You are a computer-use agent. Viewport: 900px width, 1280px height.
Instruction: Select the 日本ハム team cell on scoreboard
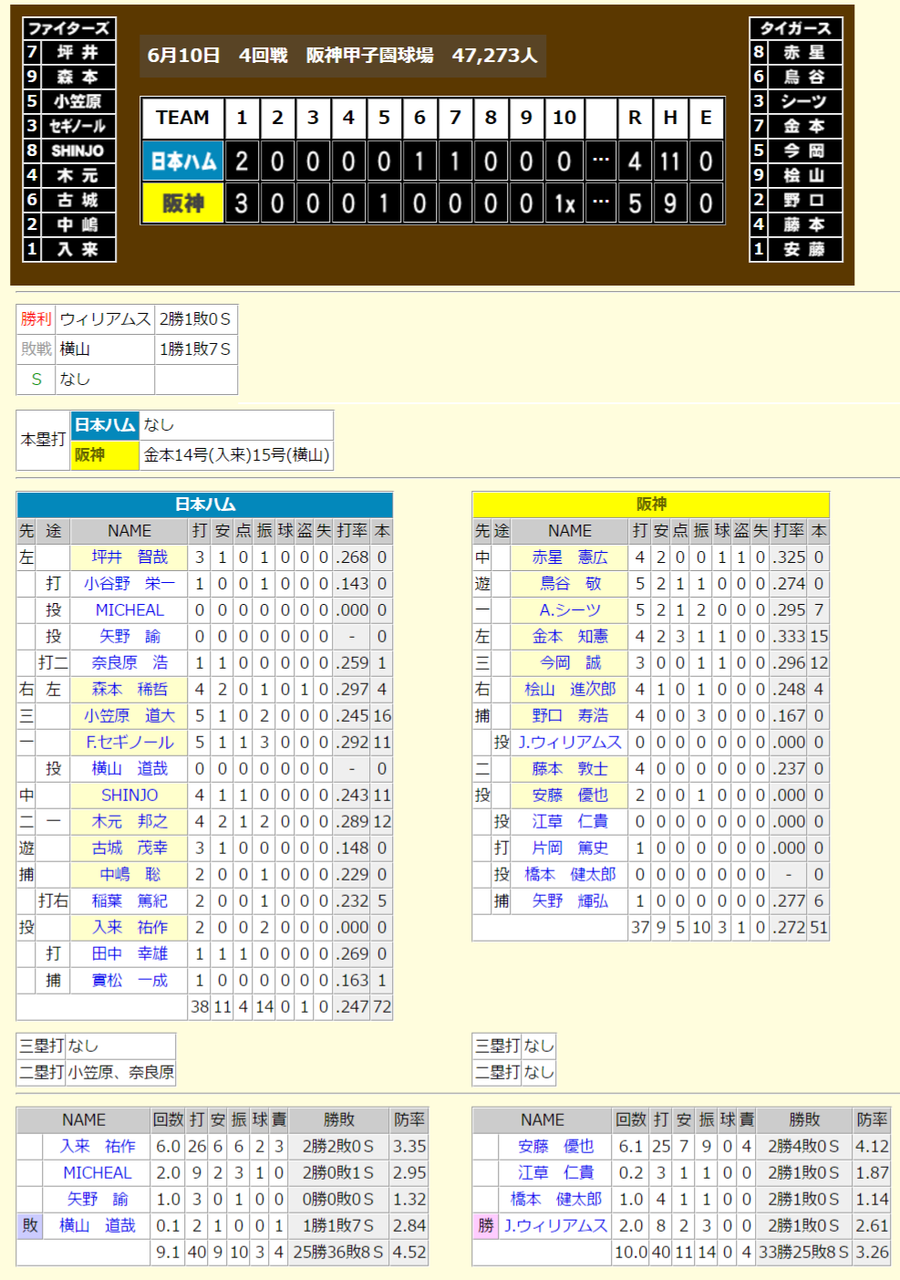pos(182,162)
